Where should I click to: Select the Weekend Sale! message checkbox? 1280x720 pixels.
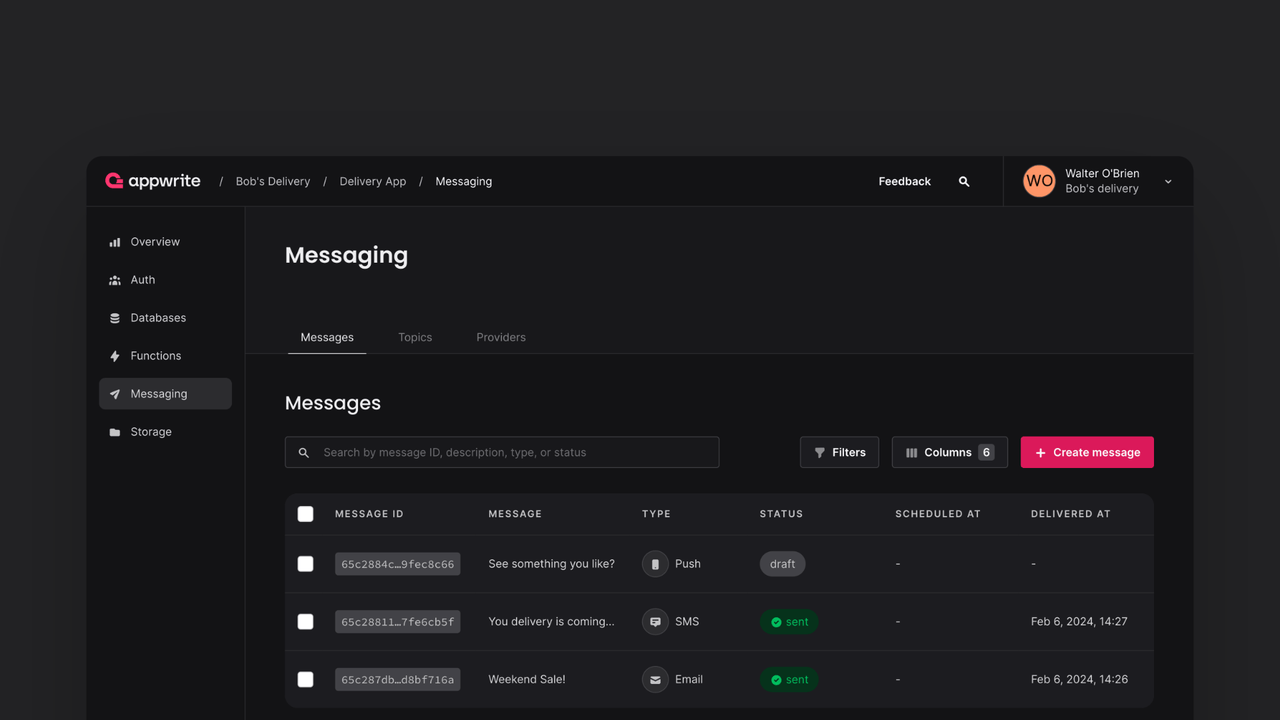[x=306, y=680]
